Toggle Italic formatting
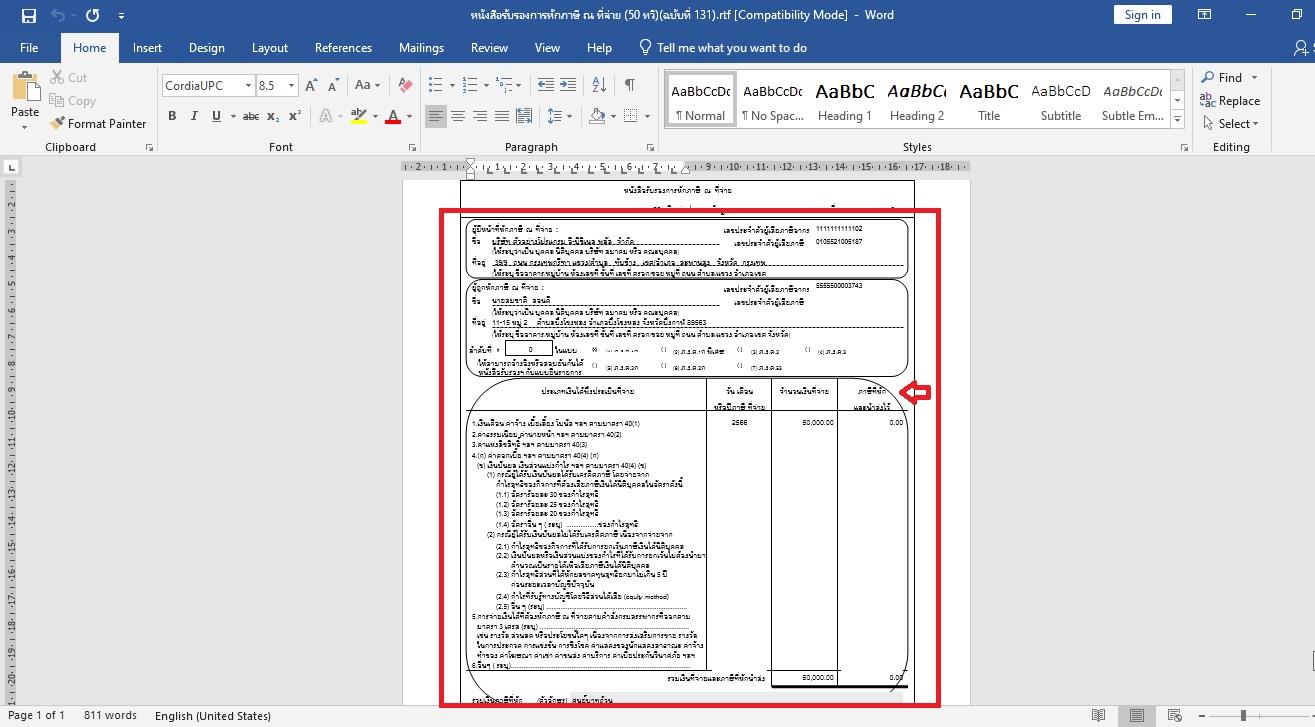 (194, 117)
